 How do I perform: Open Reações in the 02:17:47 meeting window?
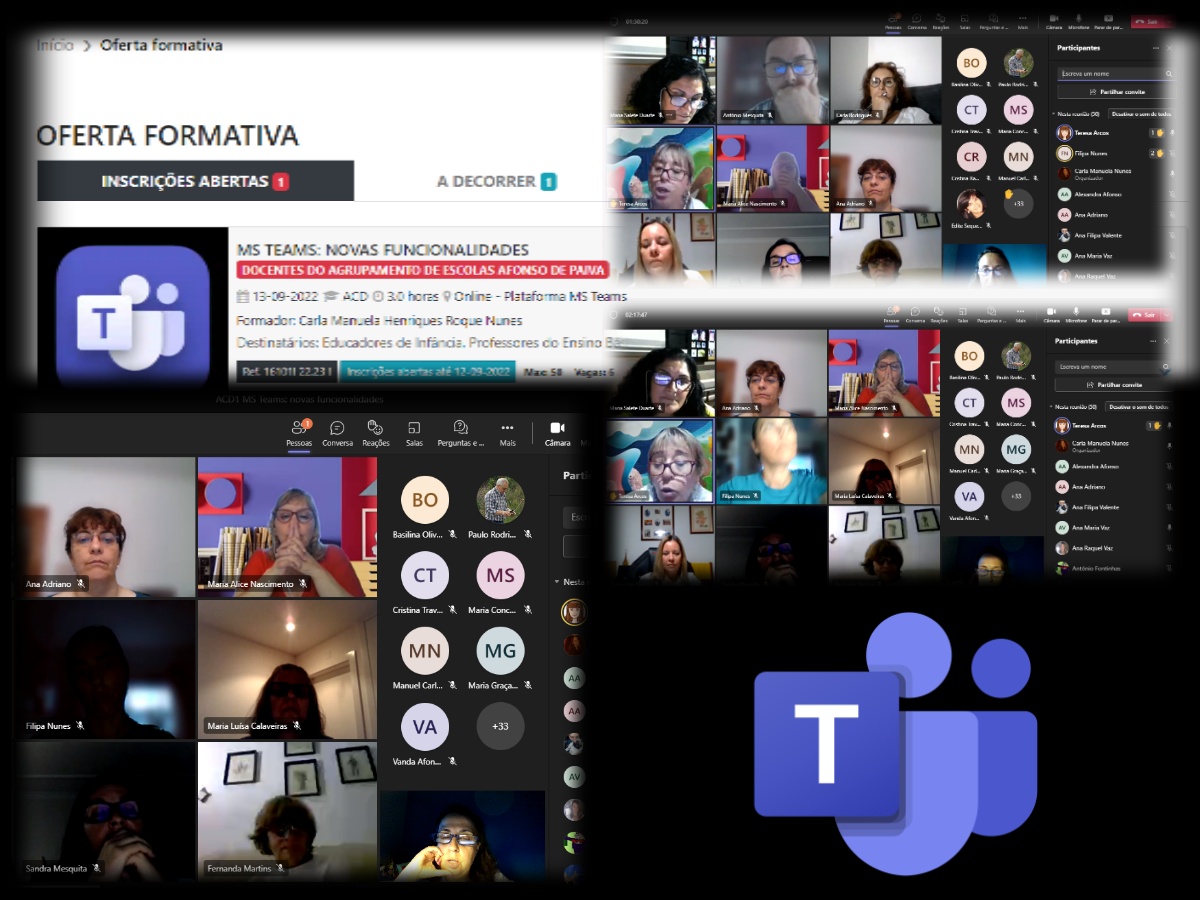click(940, 316)
